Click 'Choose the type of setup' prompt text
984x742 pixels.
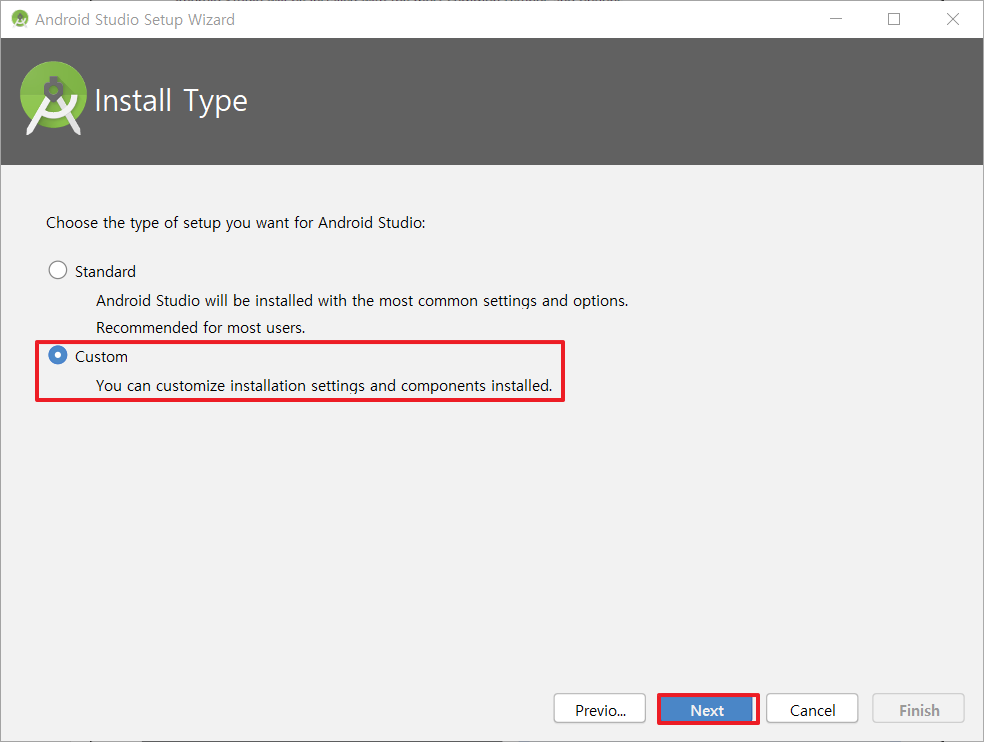(235, 223)
